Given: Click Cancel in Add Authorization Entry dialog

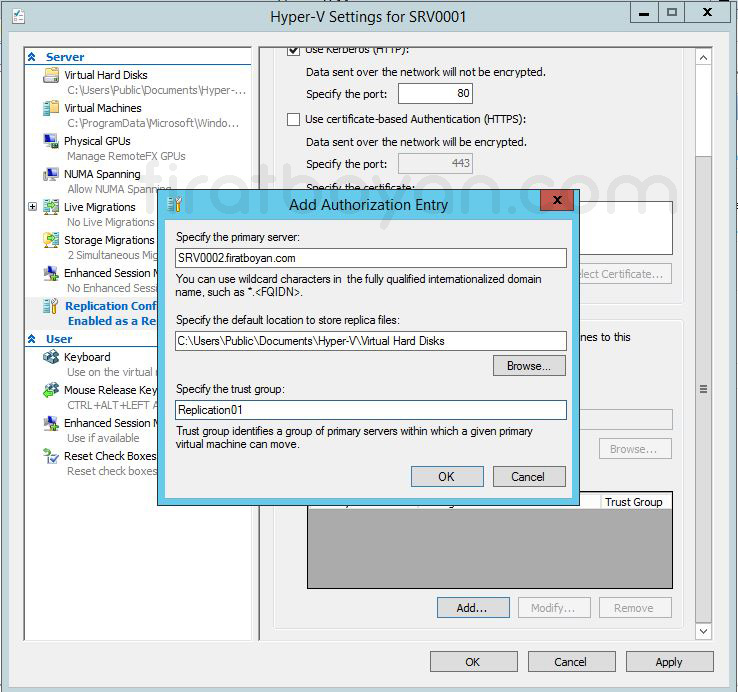Looking at the screenshot, I should (528, 477).
